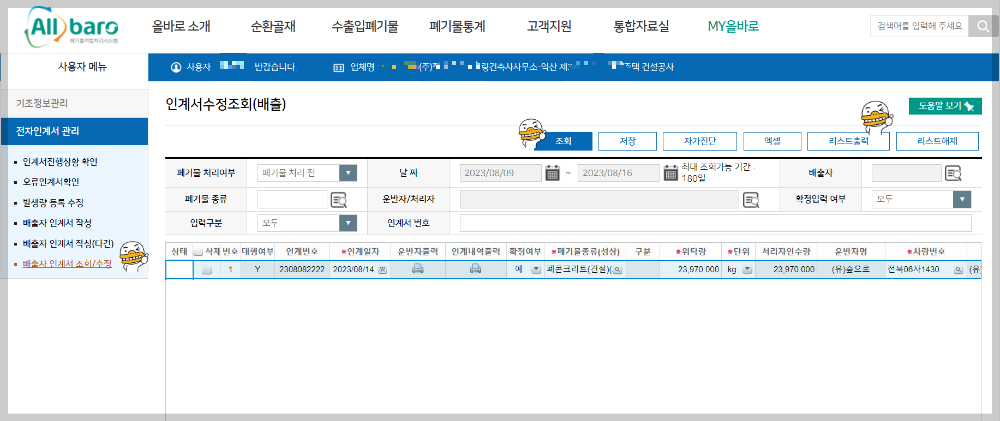Tick the delete checkbox in row 1

click(x=207, y=270)
